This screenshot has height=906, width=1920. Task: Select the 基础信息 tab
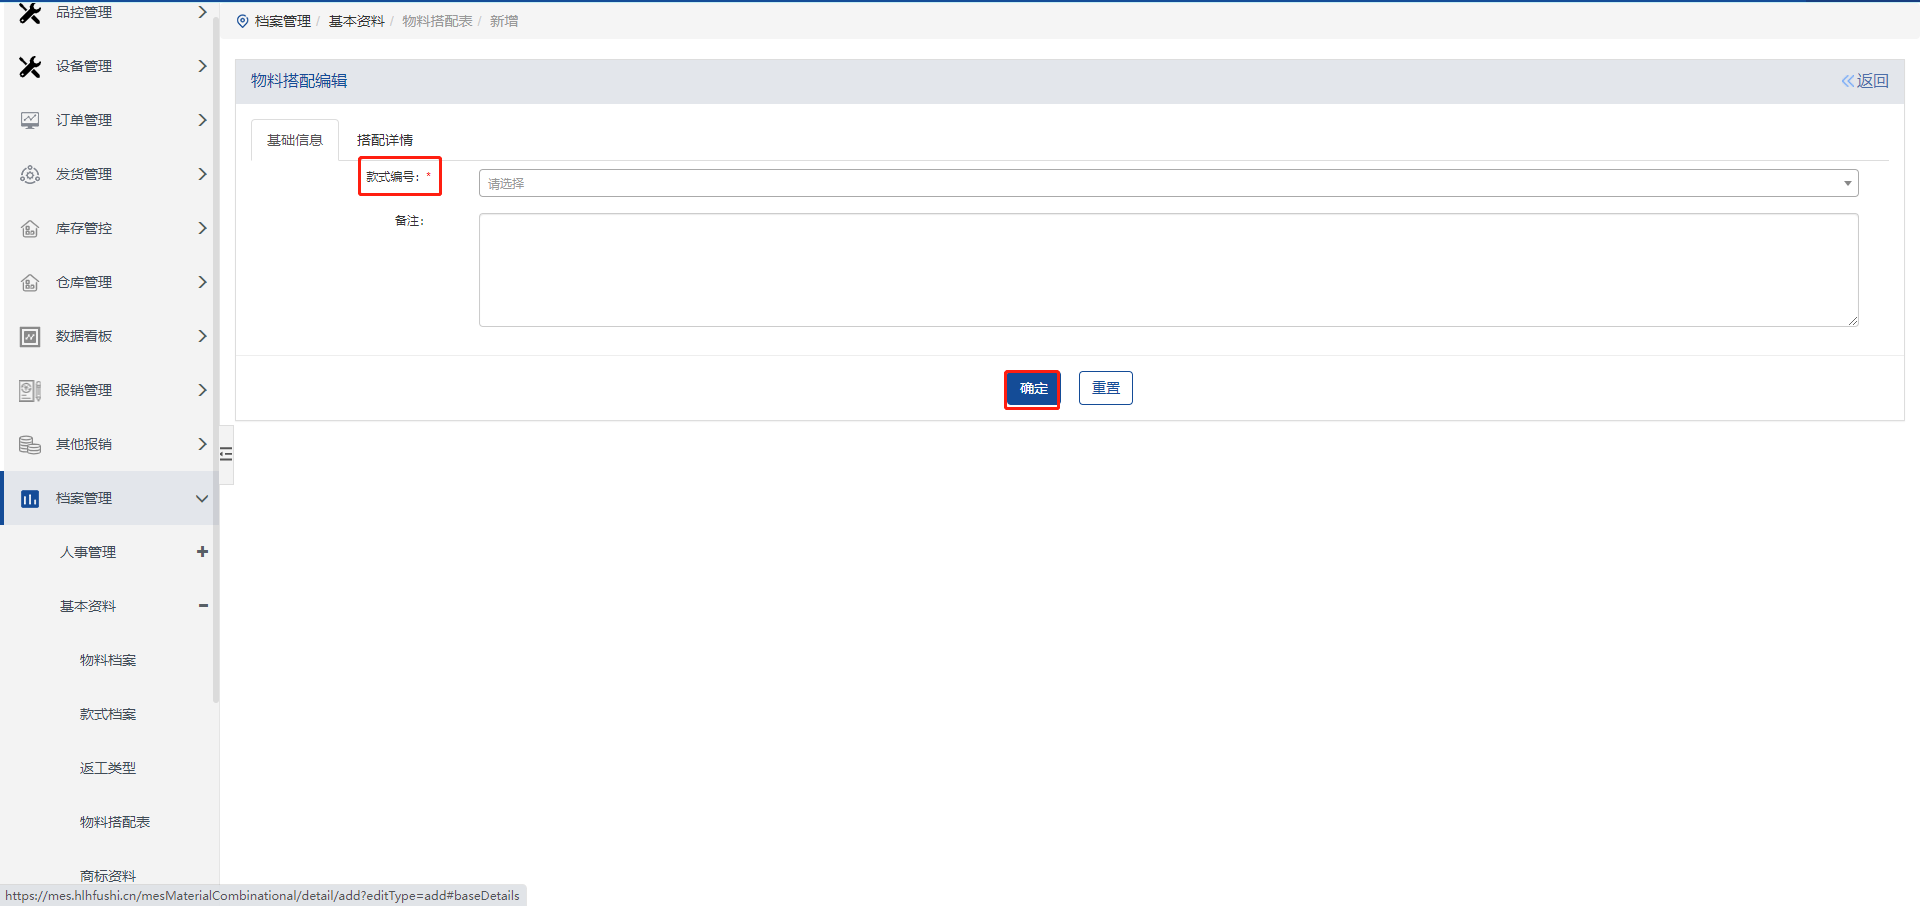(x=295, y=140)
